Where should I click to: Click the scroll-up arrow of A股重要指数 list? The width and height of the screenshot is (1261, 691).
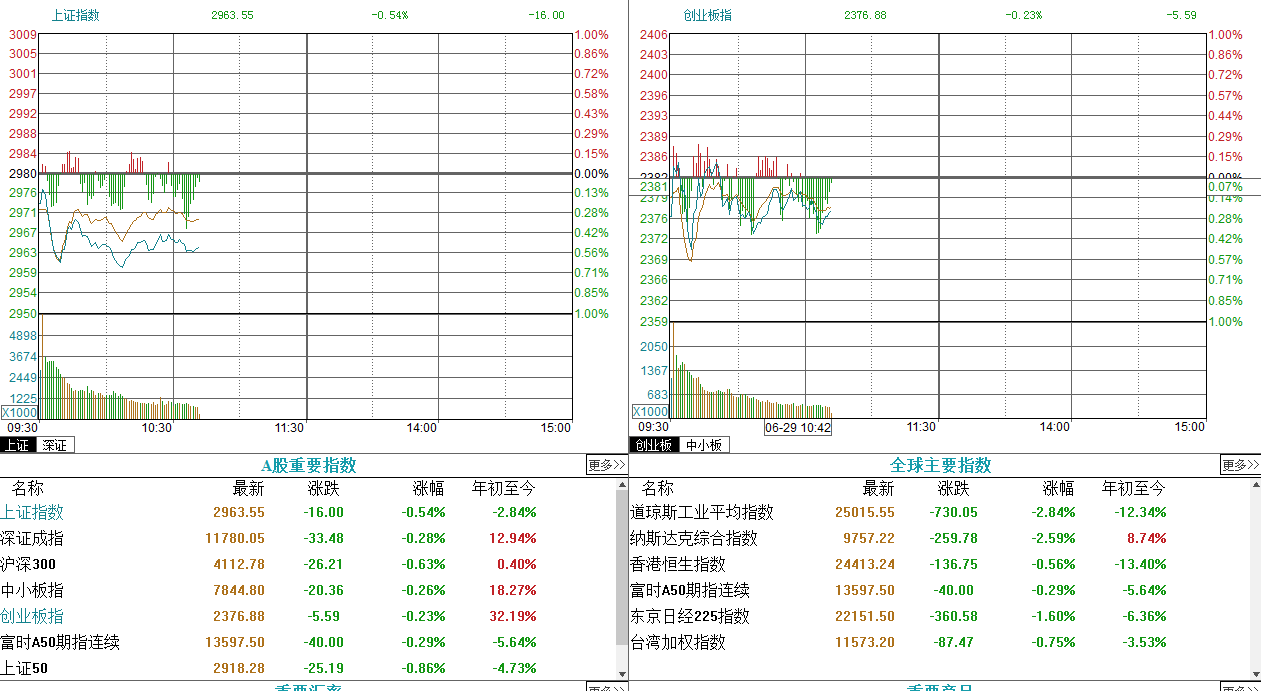(622, 485)
